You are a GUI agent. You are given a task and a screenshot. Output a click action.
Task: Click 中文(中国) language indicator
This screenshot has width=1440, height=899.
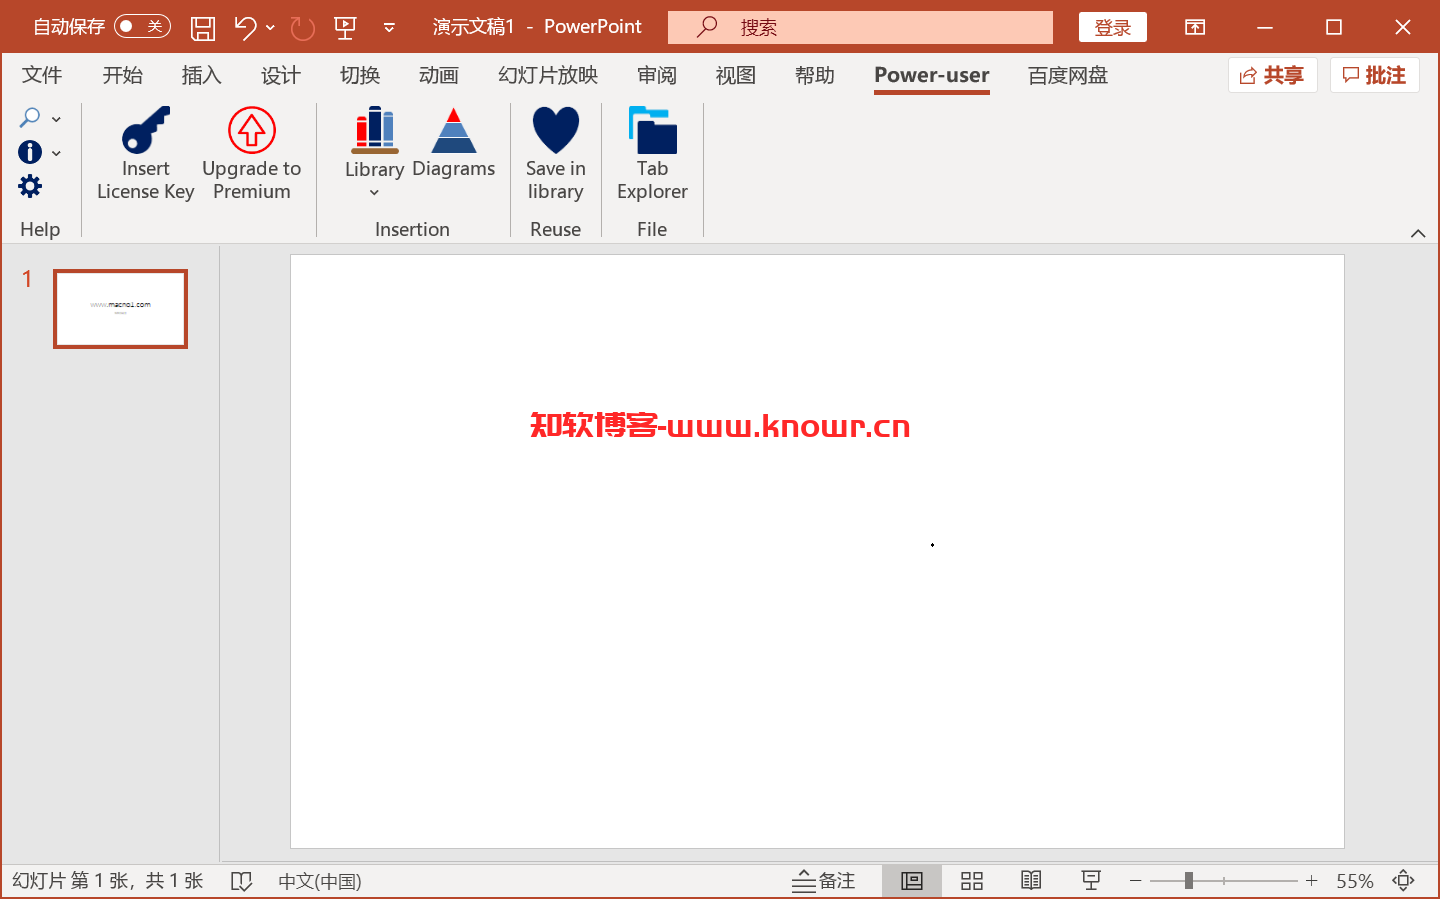point(320,881)
